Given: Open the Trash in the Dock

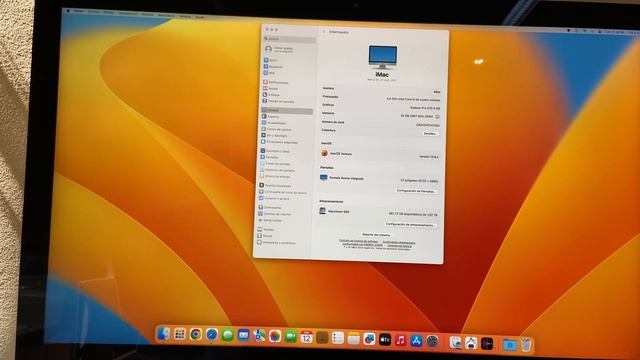Looking at the screenshot, I should click(x=527, y=344).
